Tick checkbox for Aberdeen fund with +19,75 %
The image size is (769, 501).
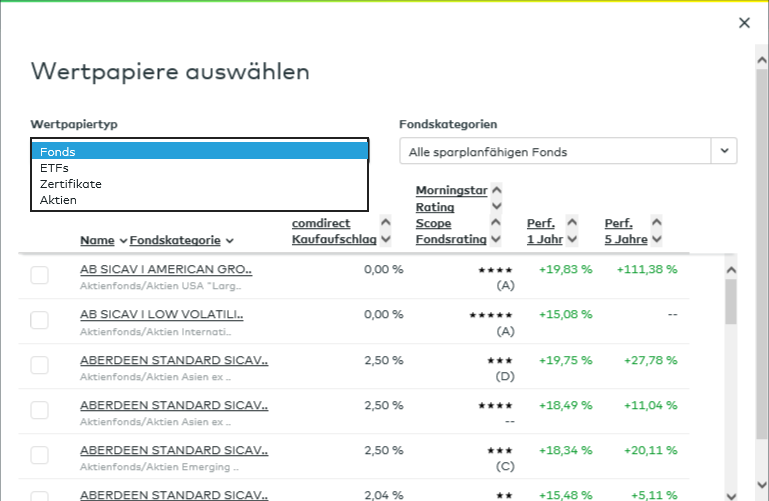click(x=39, y=365)
